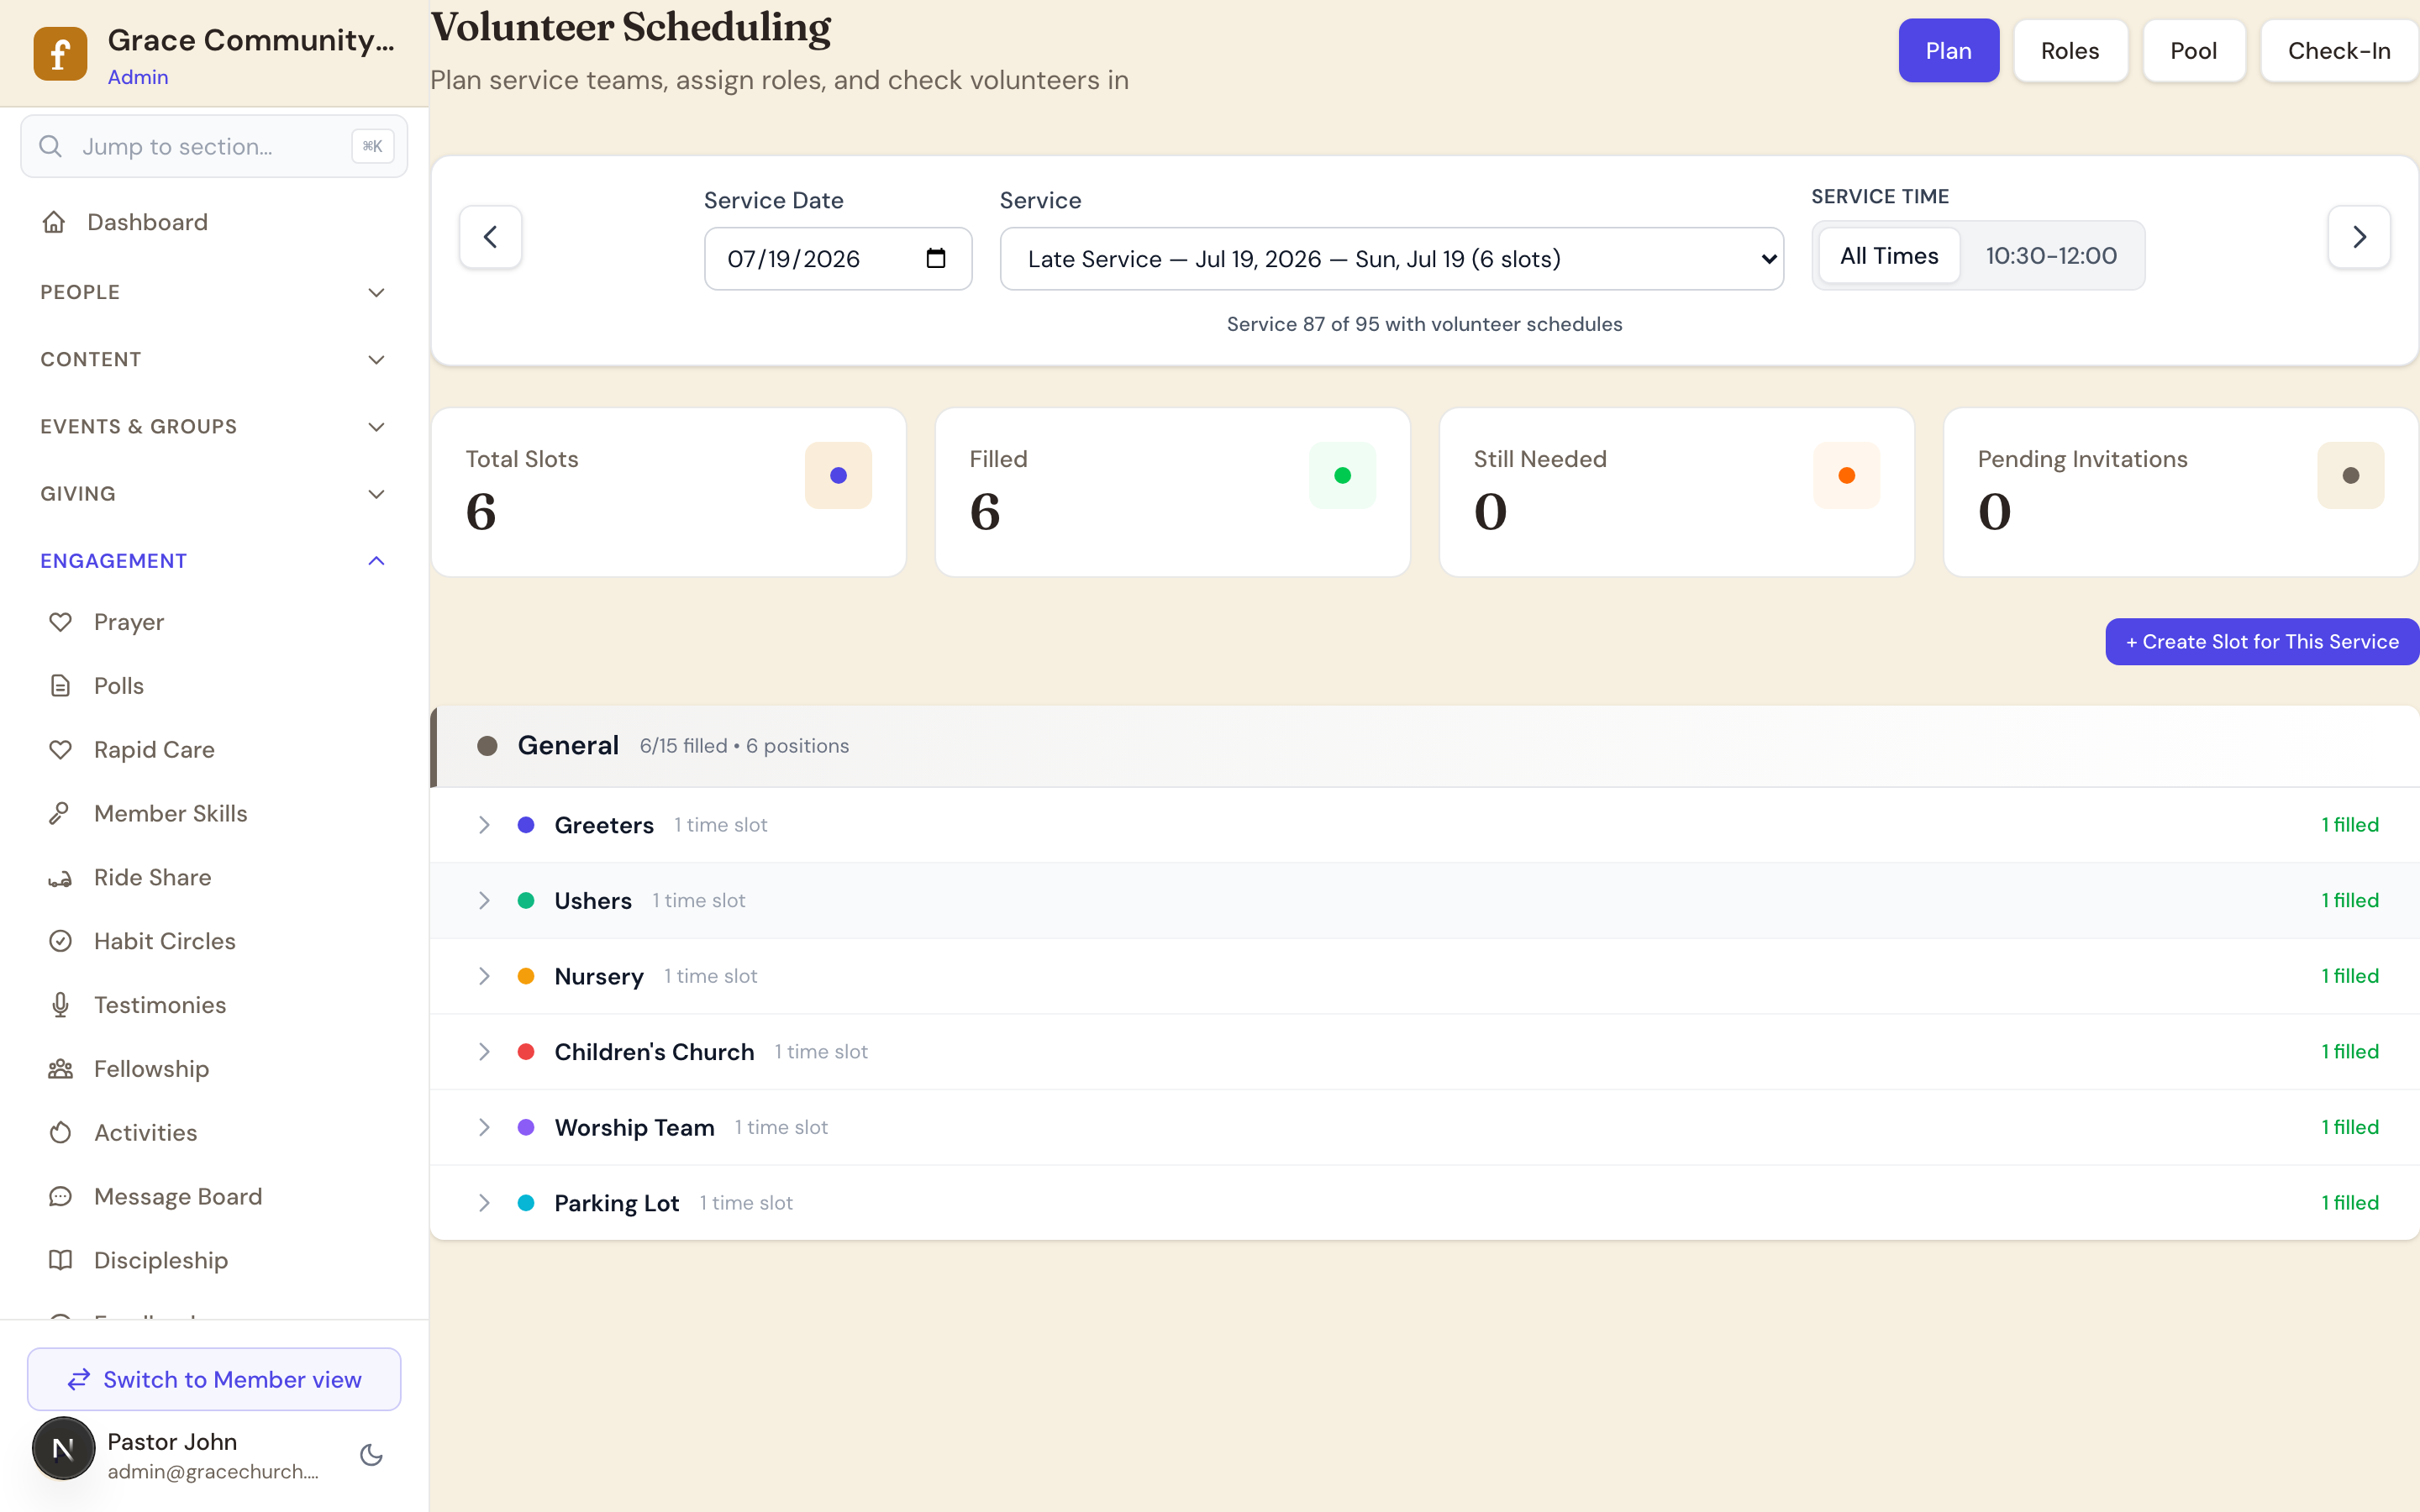Expand the CONTENT sidebar section
Image resolution: width=2420 pixels, height=1512 pixels.
(213, 359)
